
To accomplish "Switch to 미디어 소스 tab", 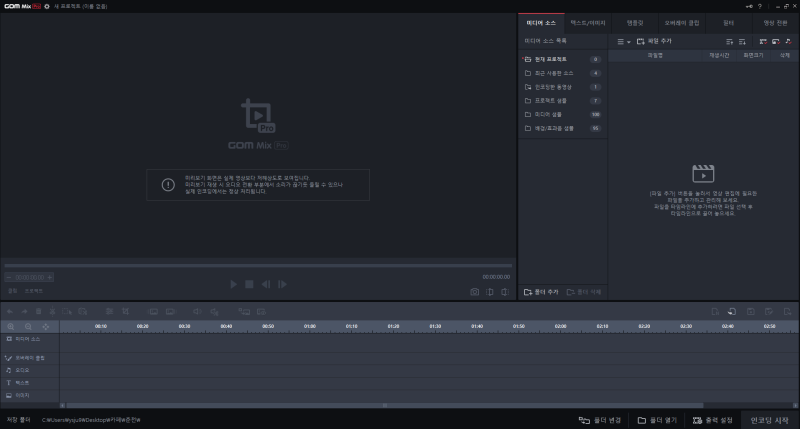I will 541,23.
